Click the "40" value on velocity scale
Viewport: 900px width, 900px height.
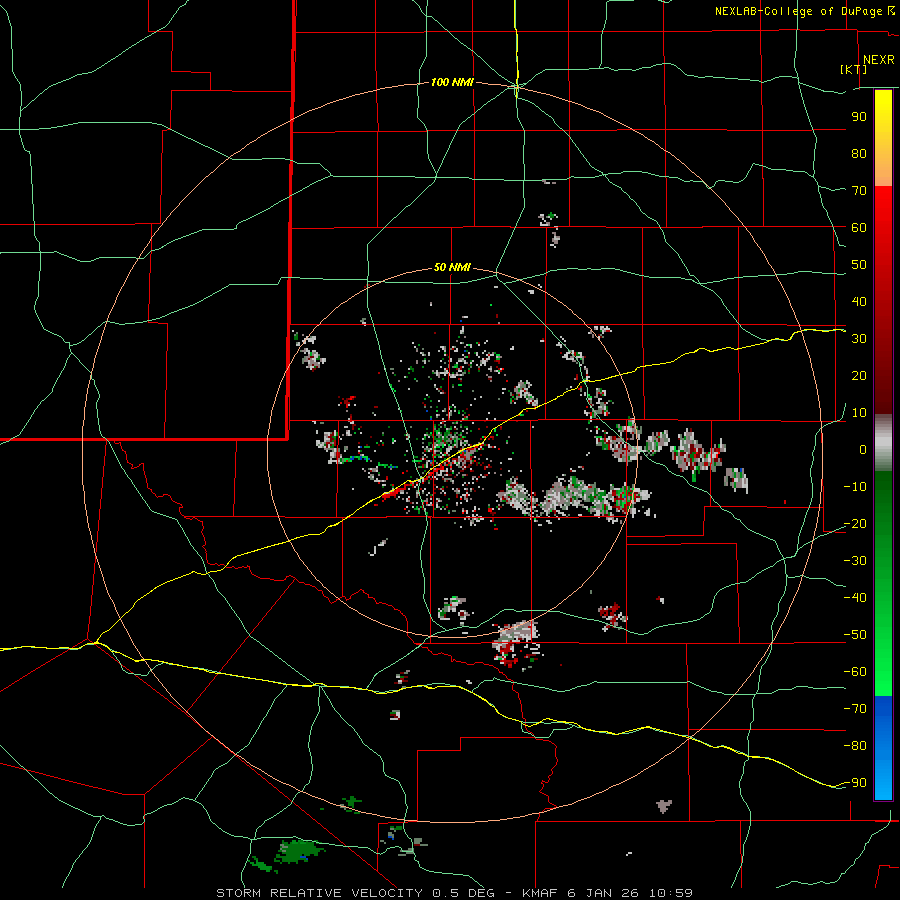point(859,302)
